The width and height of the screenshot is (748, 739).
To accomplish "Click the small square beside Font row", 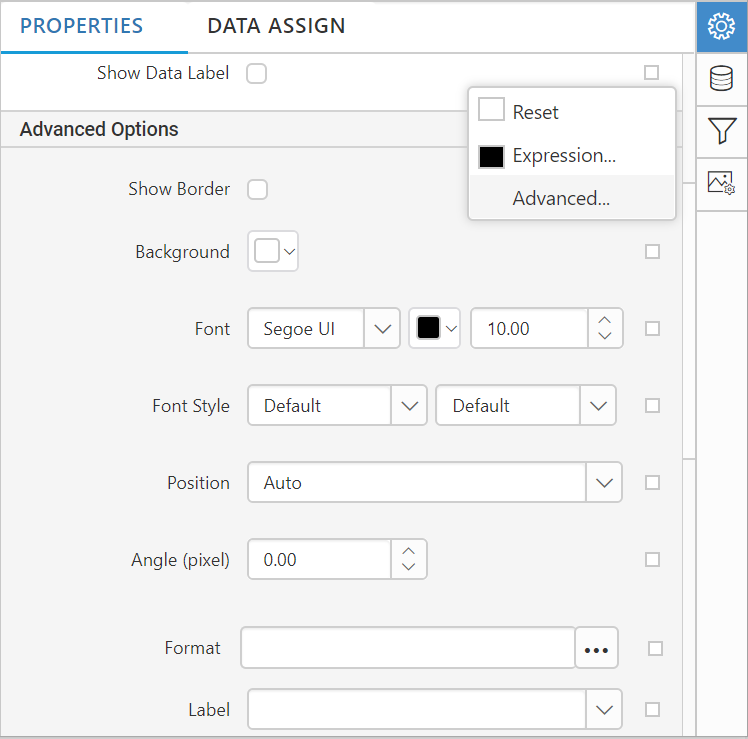I will pyautogui.click(x=652, y=328).
